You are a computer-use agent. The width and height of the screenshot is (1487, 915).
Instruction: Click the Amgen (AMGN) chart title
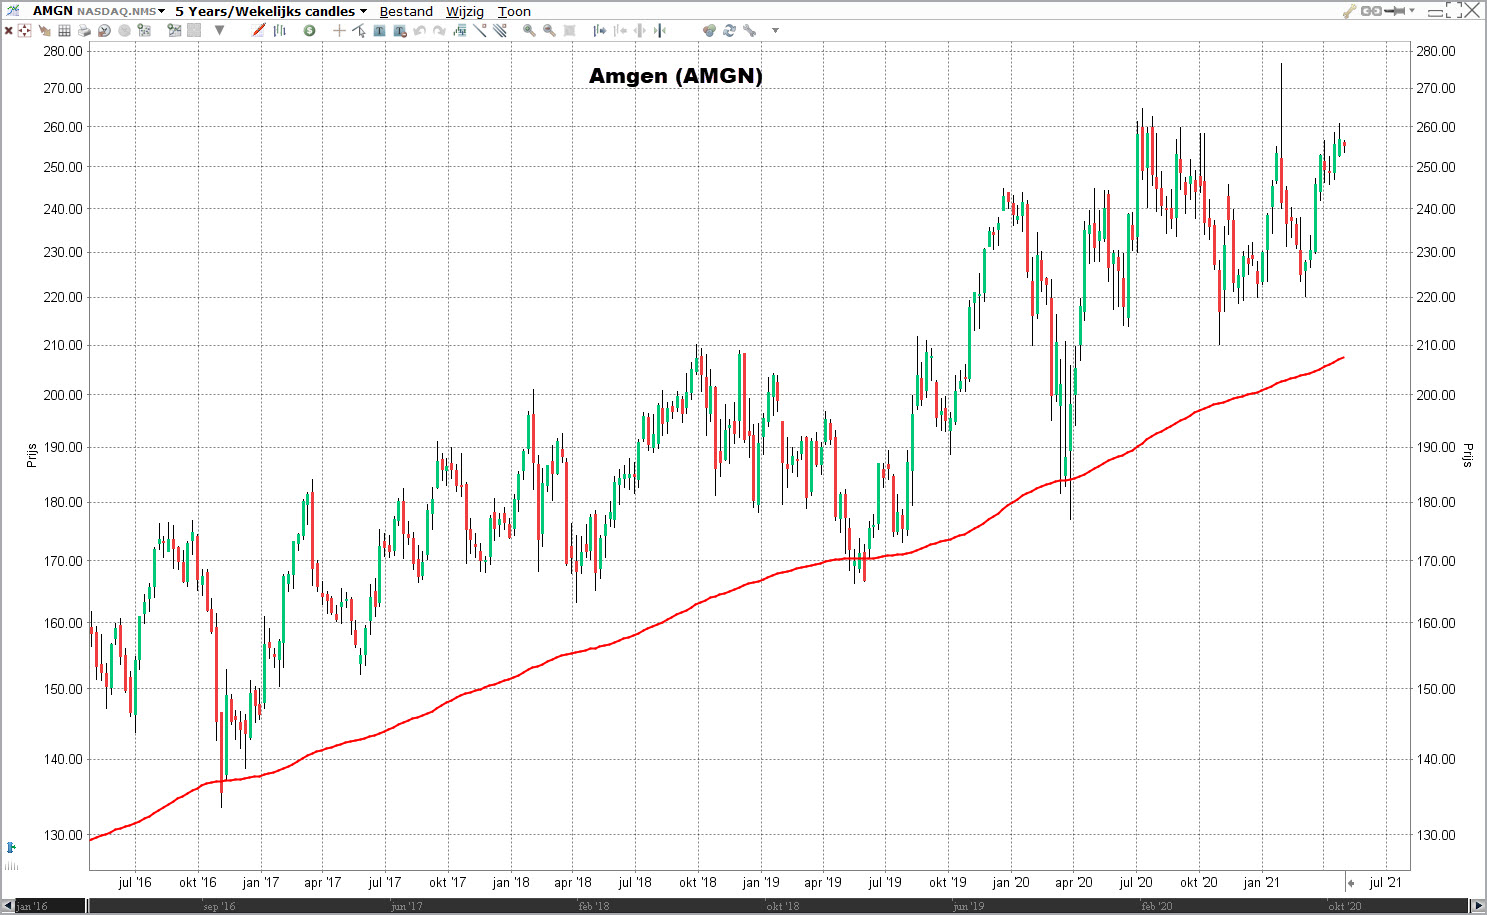tap(676, 76)
